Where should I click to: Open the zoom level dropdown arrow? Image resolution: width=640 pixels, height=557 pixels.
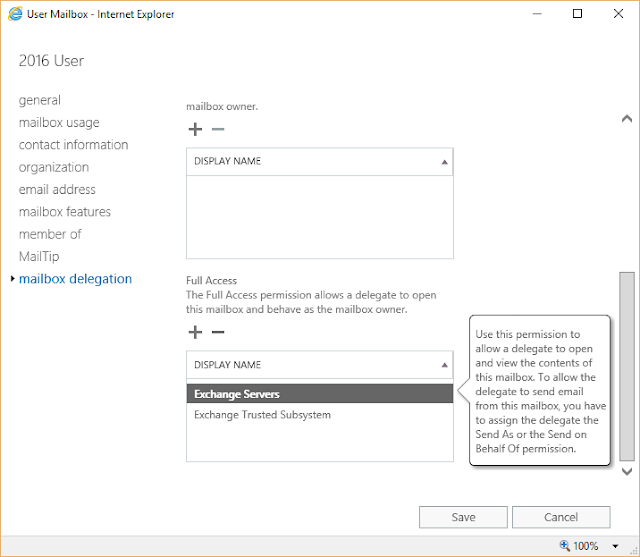(615, 546)
